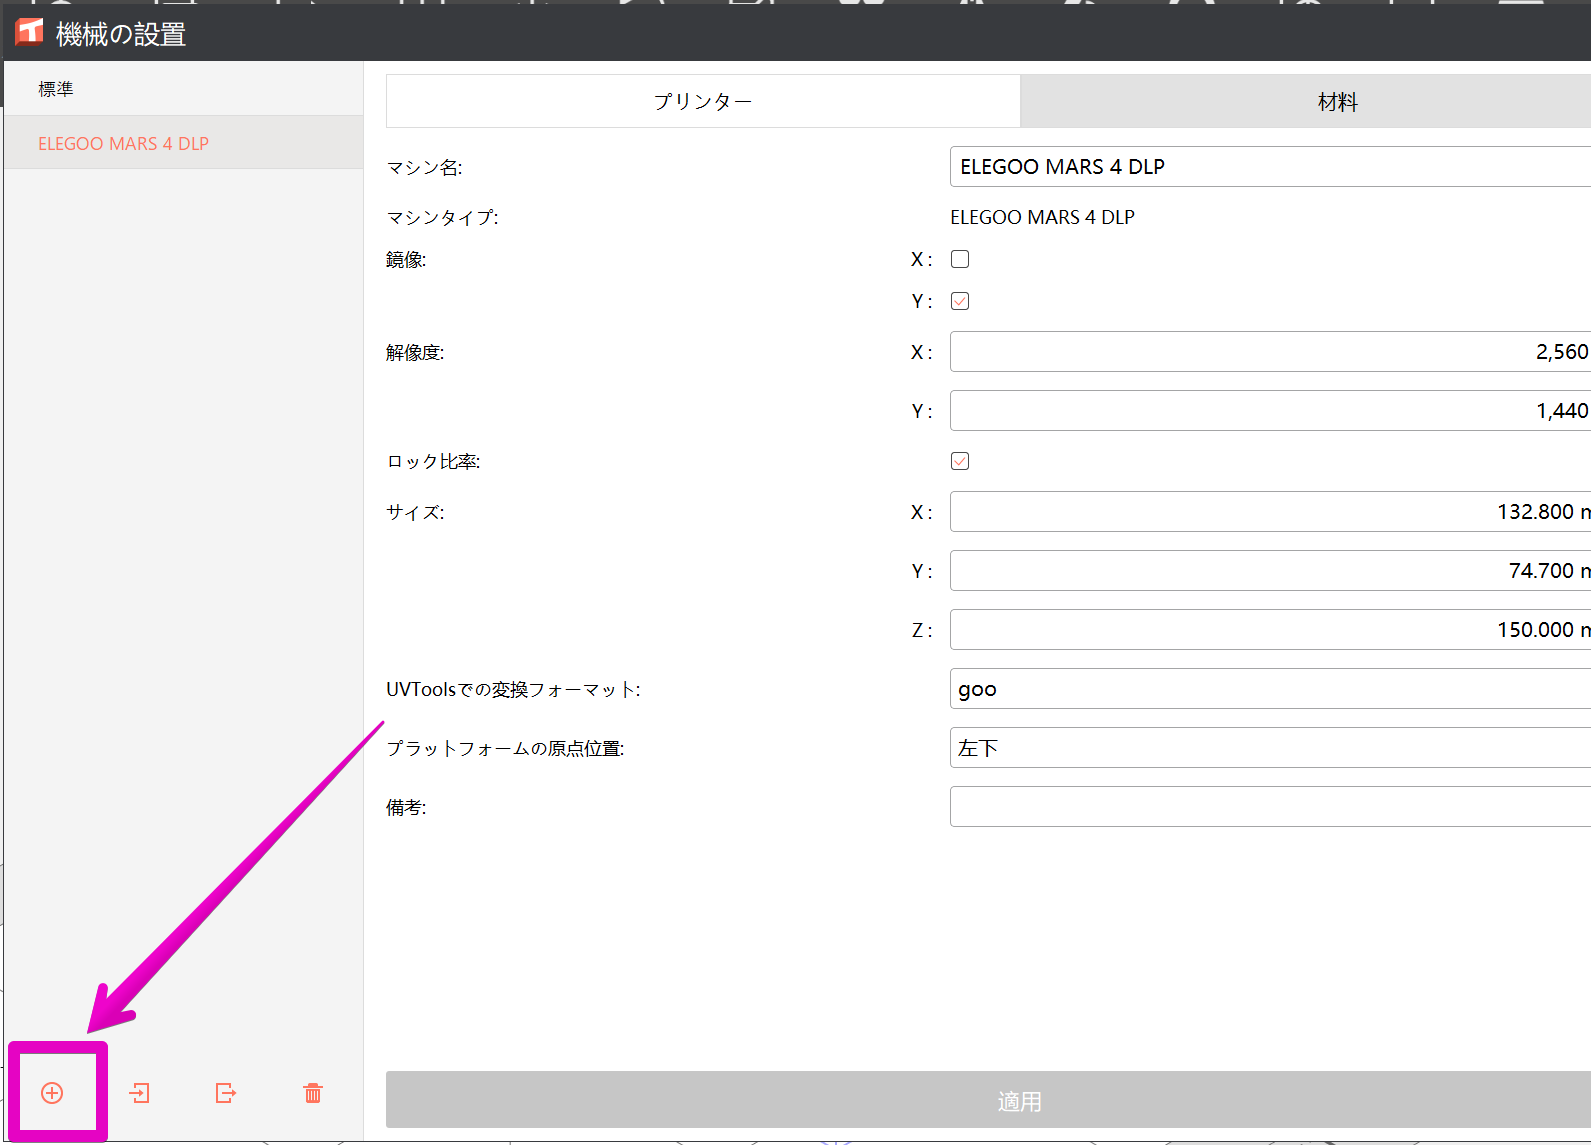1591x1146 pixels.
Task: Click the resolution Y field 1,440
Action: click(x=1270, y=411)
